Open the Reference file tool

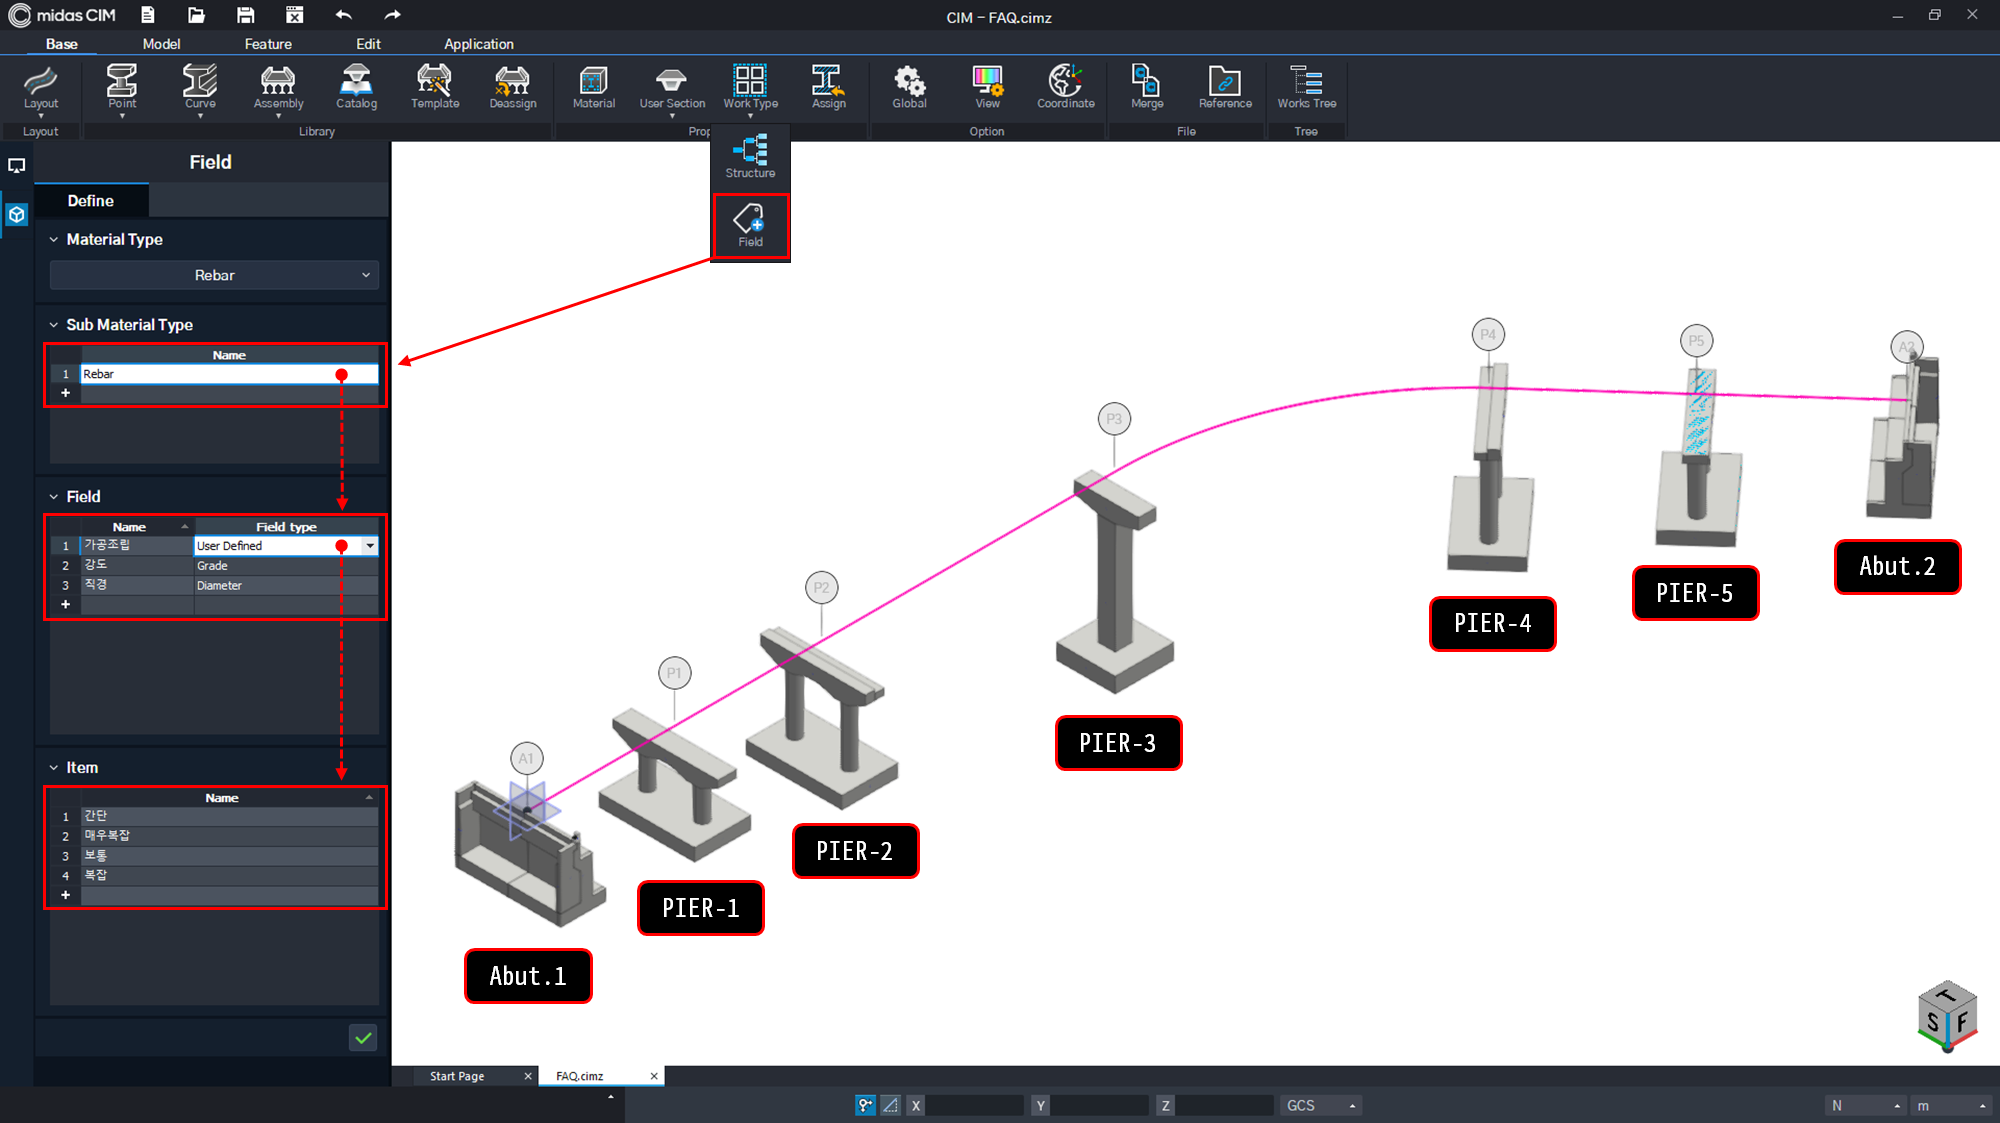coord(1225,87)
